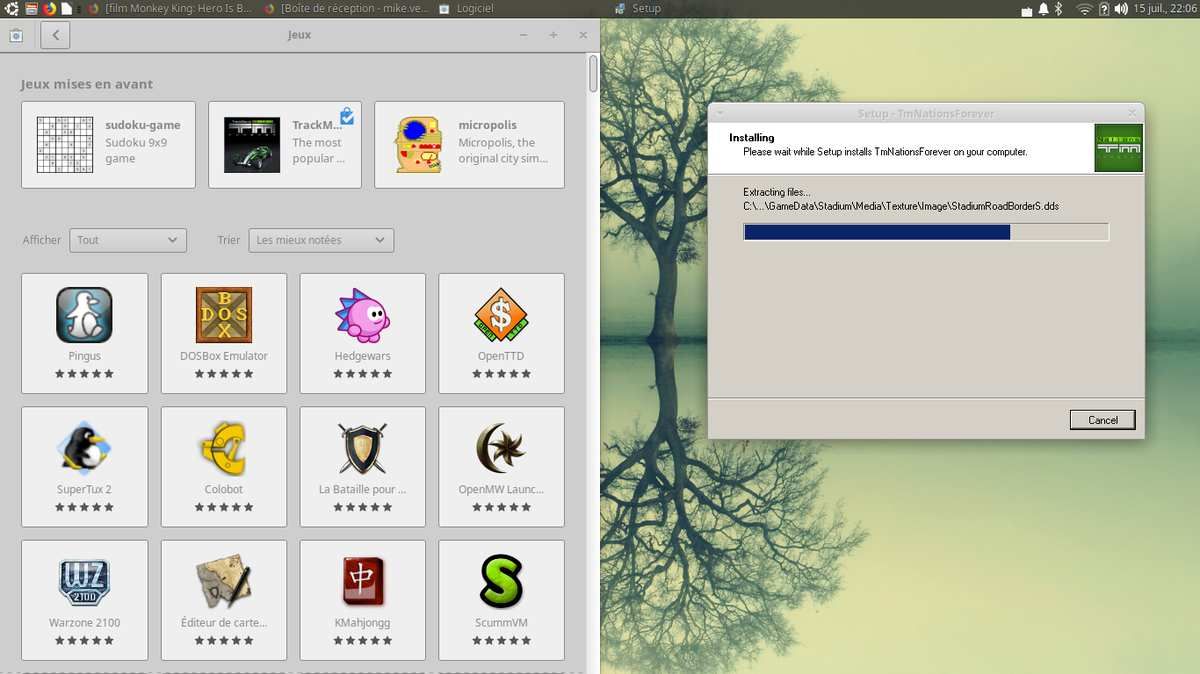Image resolution: width=1200 pixels, height=674 pixels.
Task: Click the Colobot title text
Action: 224,490
